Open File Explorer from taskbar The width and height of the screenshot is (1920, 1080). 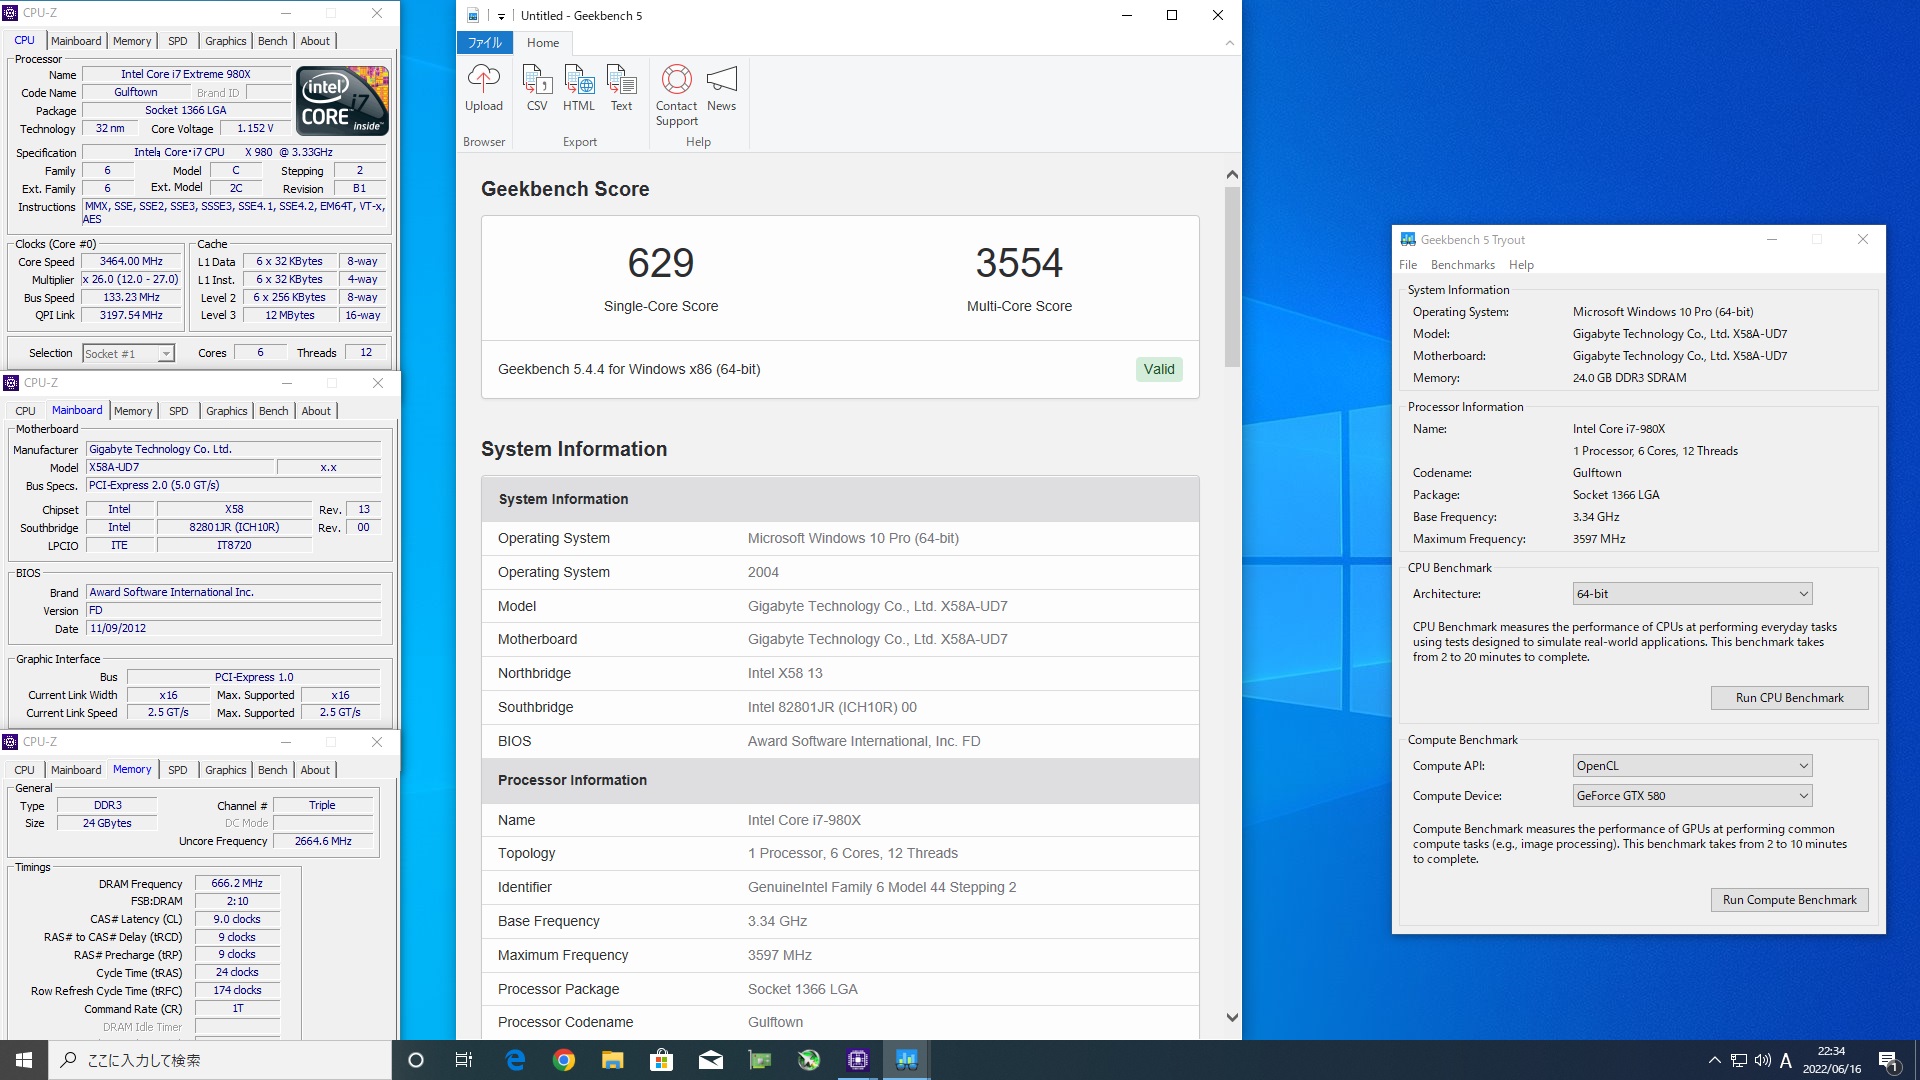click(612, 1060)
